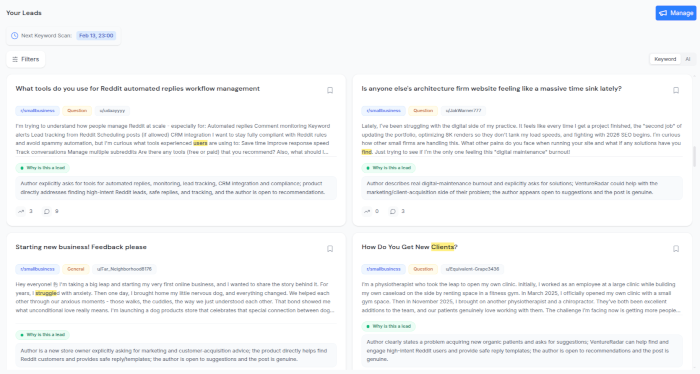Click the highlighted "Clients" in the post title

(x=442, y=247)
